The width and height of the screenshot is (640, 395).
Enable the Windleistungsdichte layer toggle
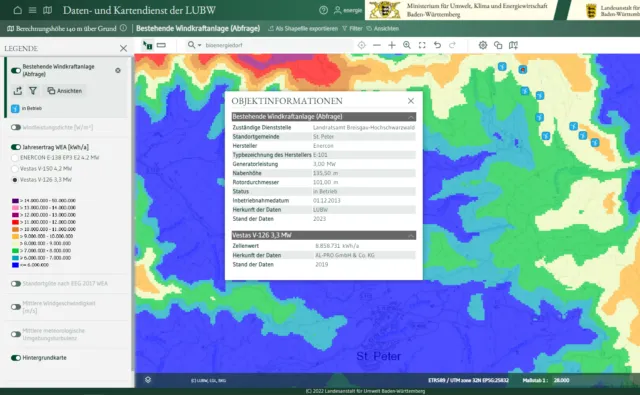click(x=16, y=127)
